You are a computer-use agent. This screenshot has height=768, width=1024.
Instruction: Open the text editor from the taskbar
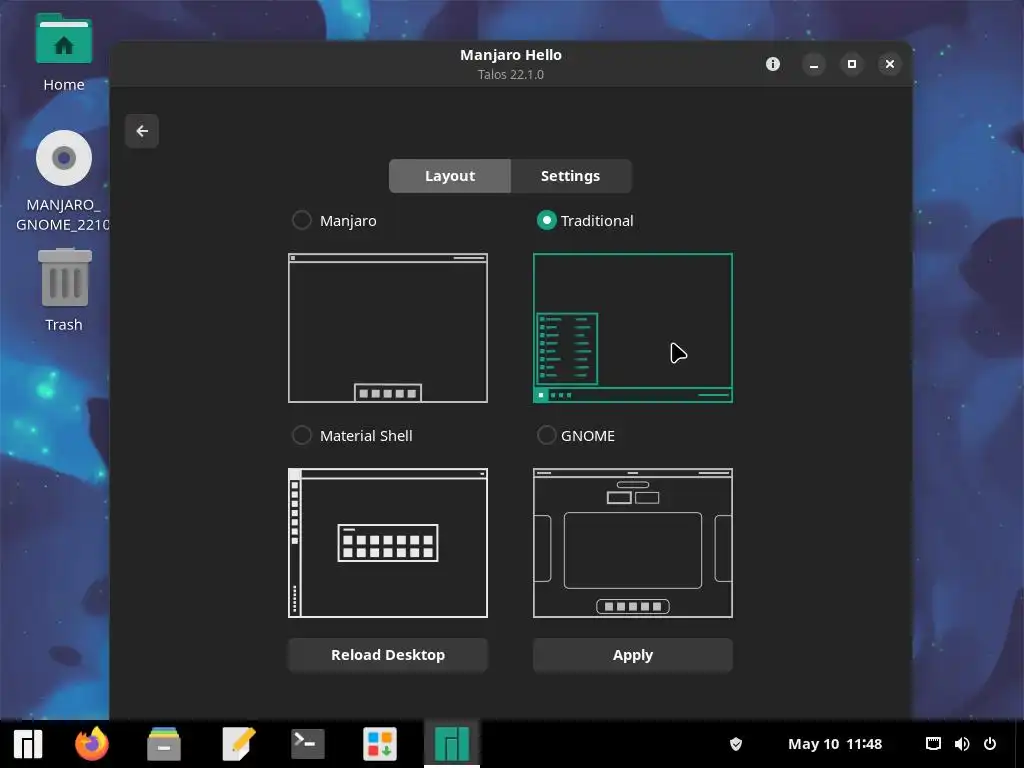(238, 744)
